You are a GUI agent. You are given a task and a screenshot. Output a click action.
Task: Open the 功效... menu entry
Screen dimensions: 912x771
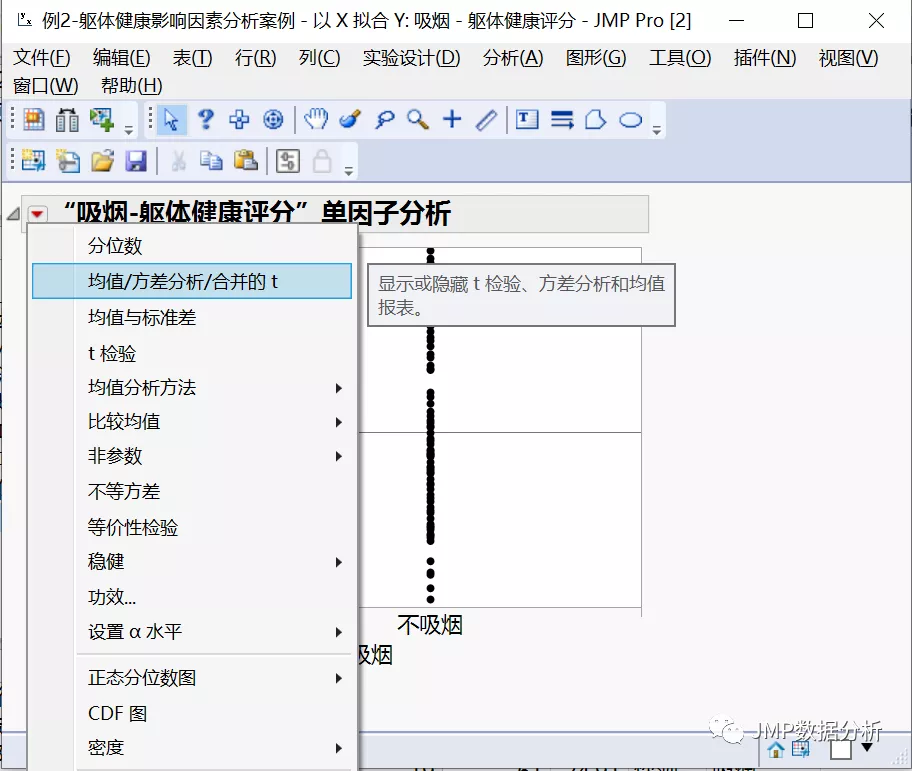(x=193, y=597)
